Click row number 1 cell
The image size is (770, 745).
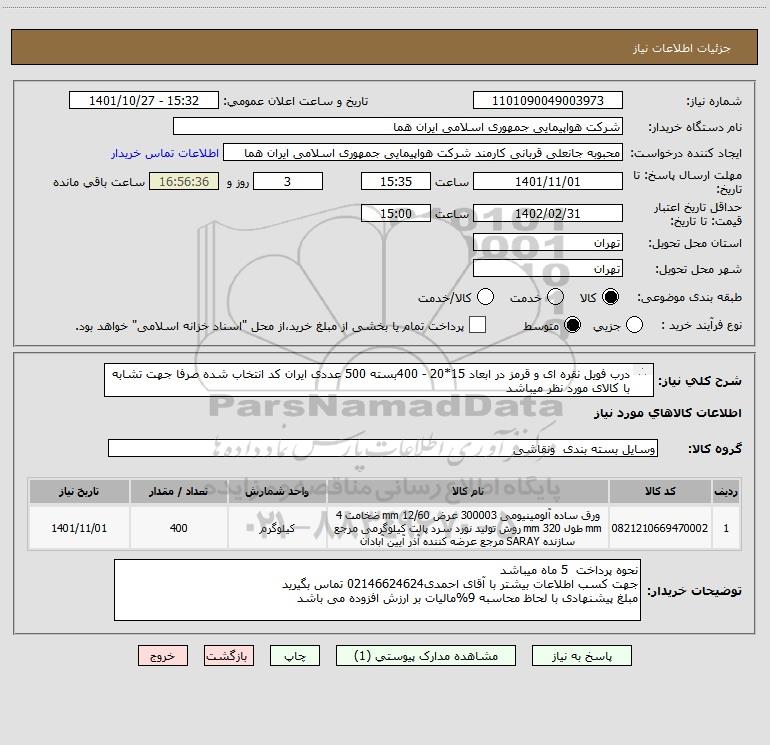726,528
